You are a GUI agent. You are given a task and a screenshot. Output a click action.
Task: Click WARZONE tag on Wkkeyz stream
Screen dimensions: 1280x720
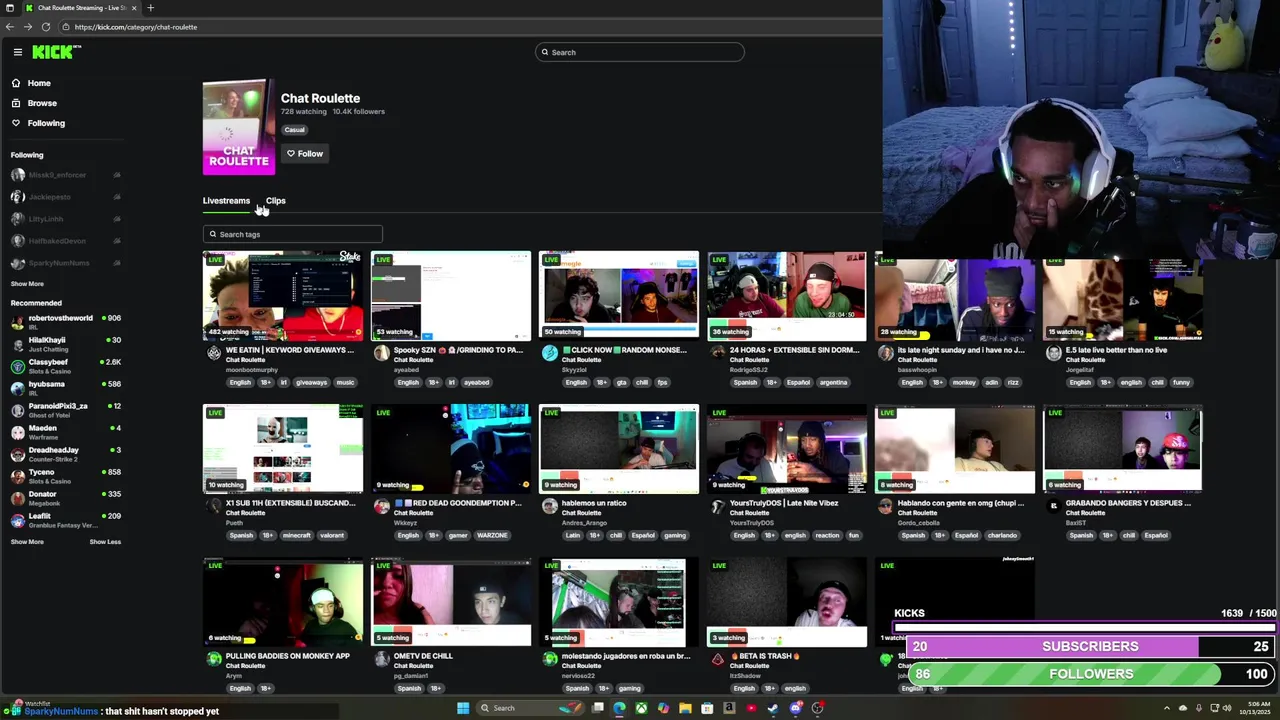492,535
